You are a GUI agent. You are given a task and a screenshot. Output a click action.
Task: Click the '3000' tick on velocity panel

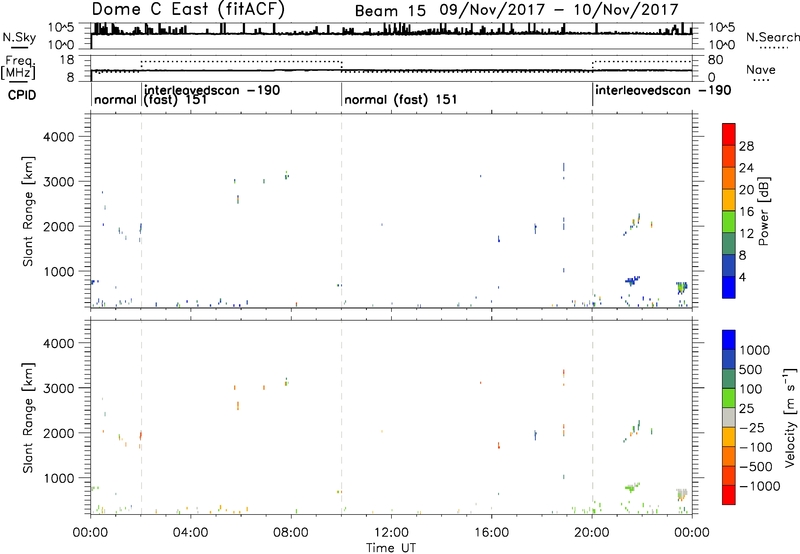coord(58,388)
